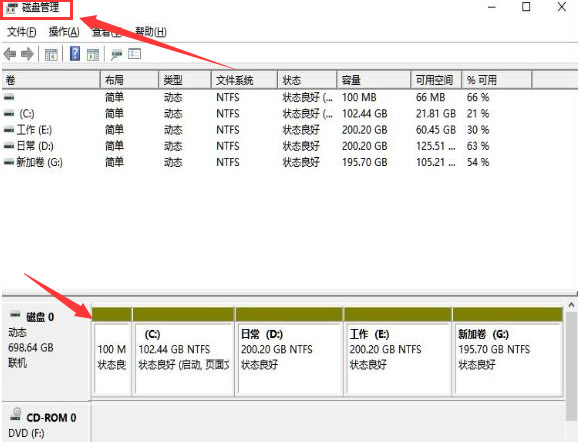Select the drive icon beside 新加卷 (G:)
The width and height of the screenshot is (579, 442).
click(9, 162)
